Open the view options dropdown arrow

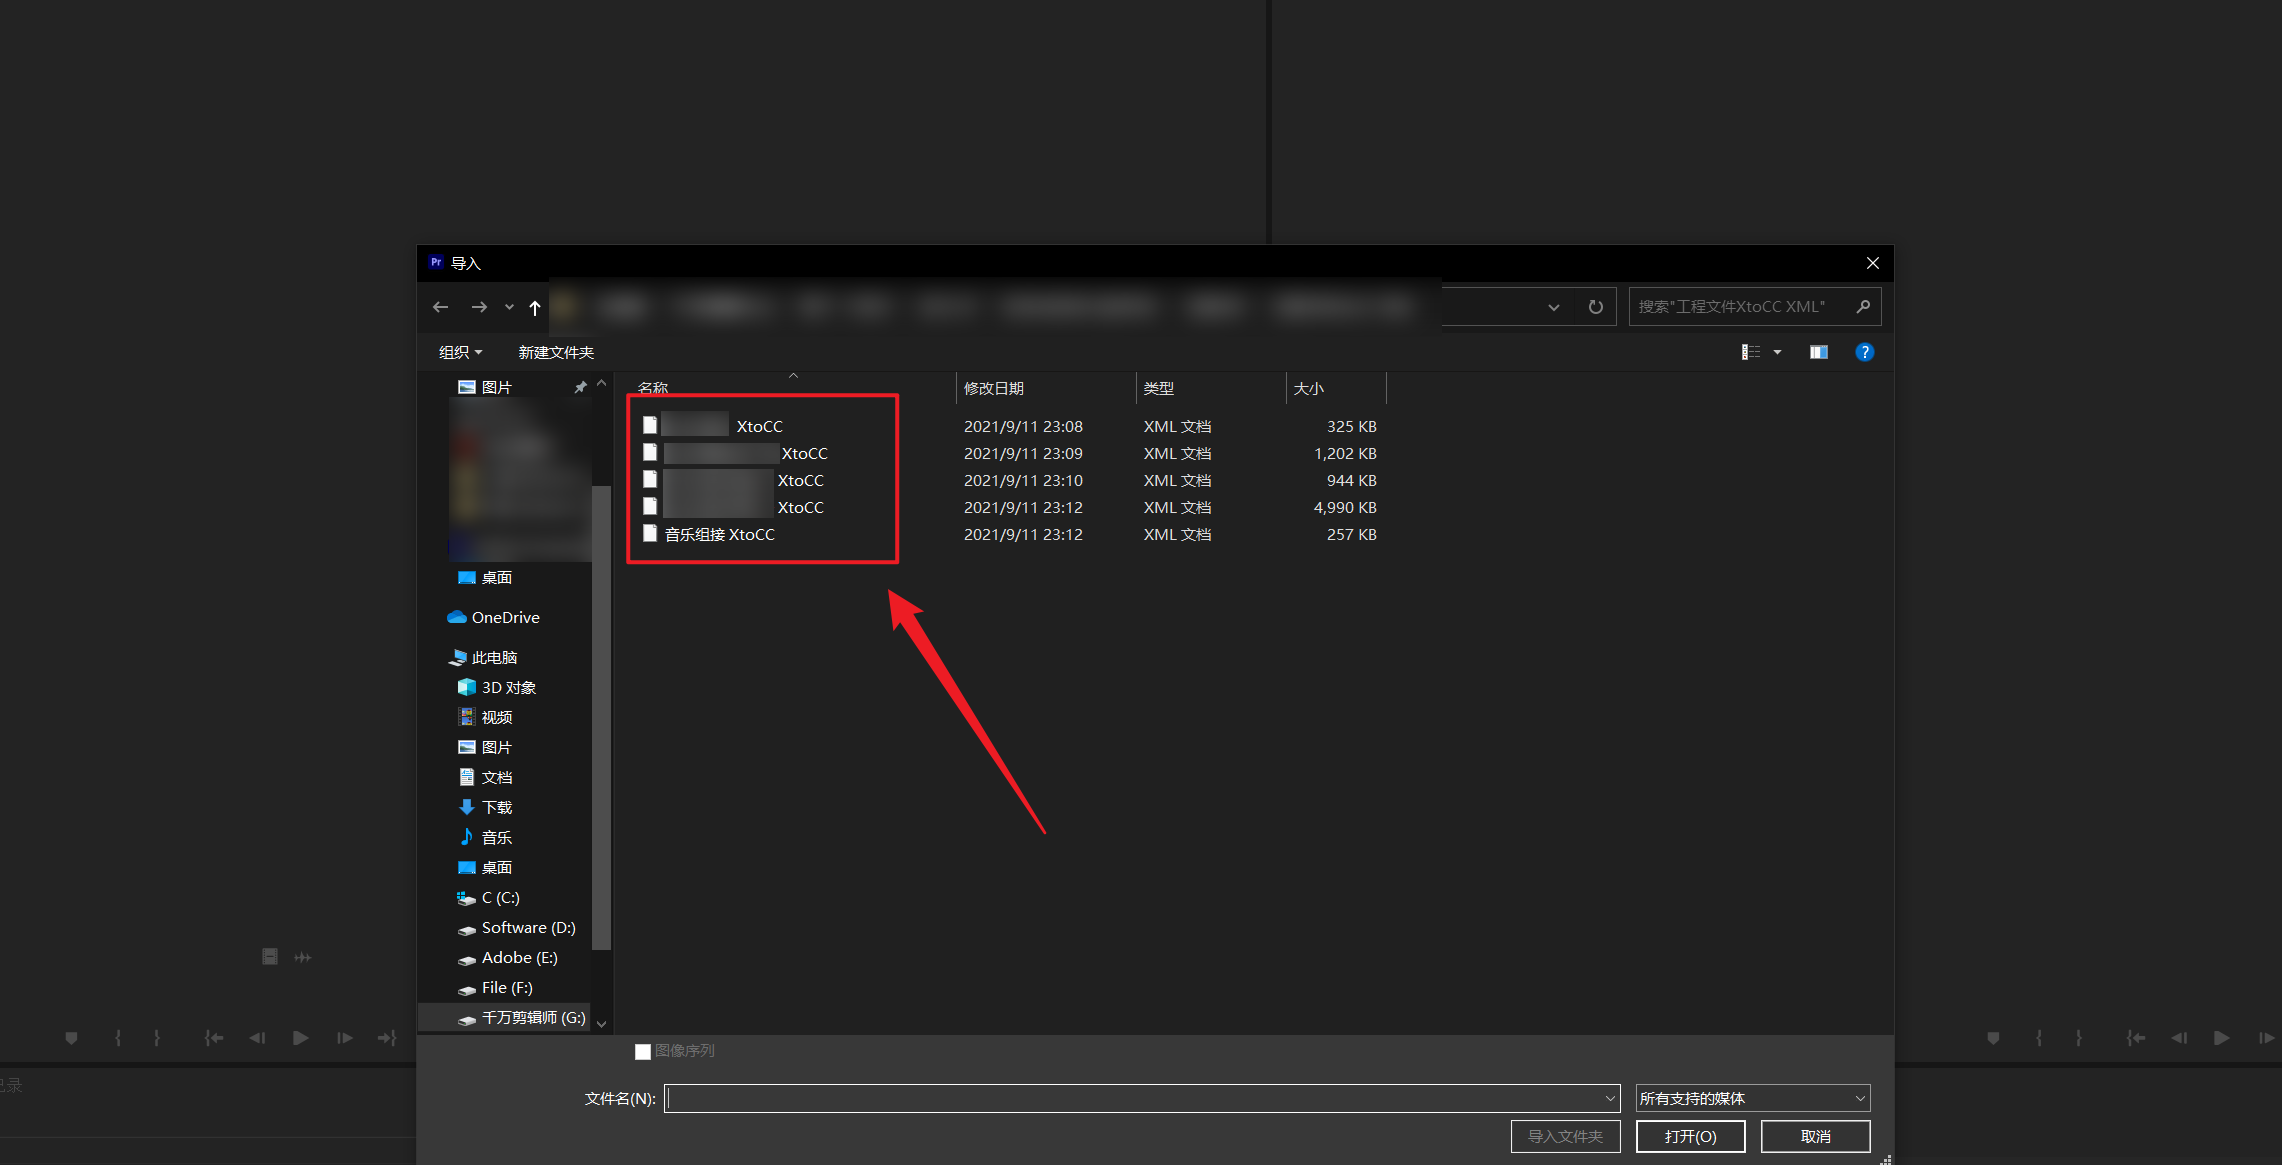click(x=1777, y=352)
